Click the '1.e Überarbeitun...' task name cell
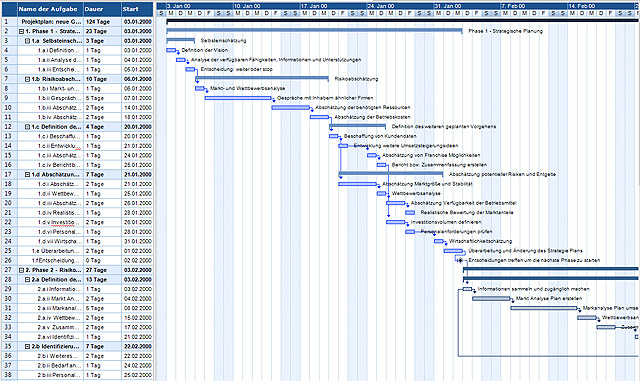Viewport: 640px width, 381px height. pos(50,251)
